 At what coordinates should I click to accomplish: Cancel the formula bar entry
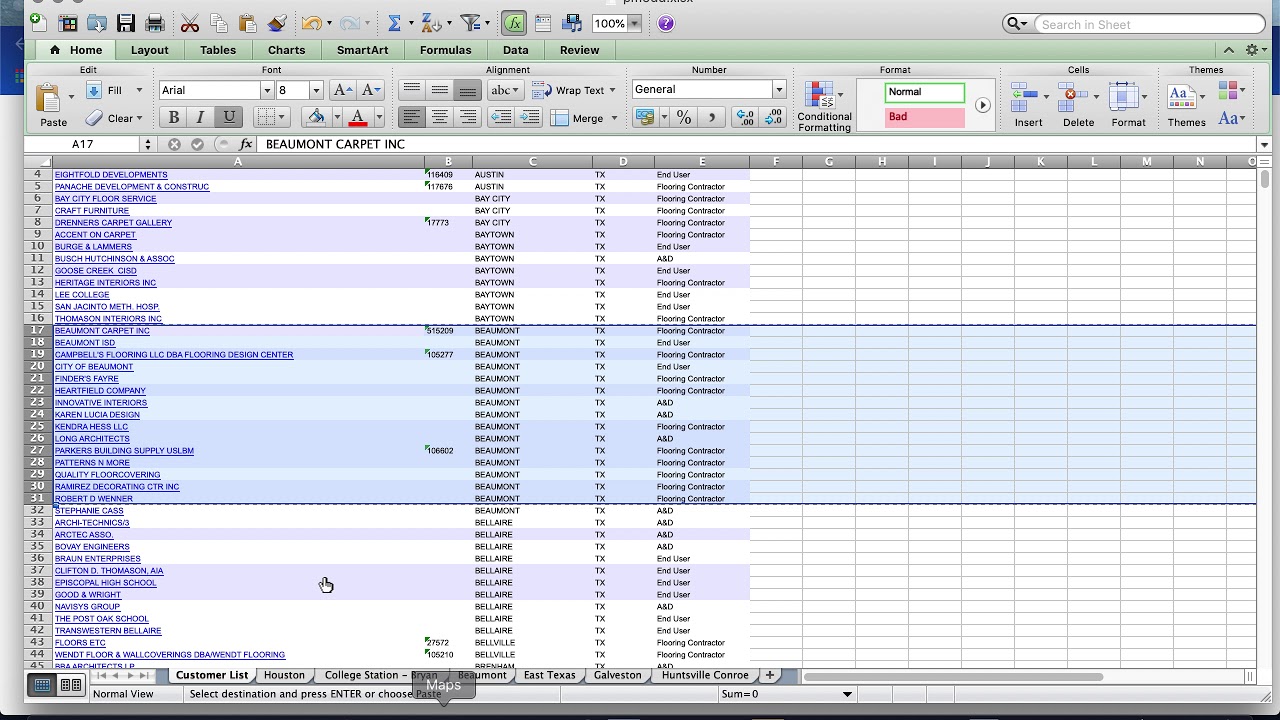(x=174, y=144)
